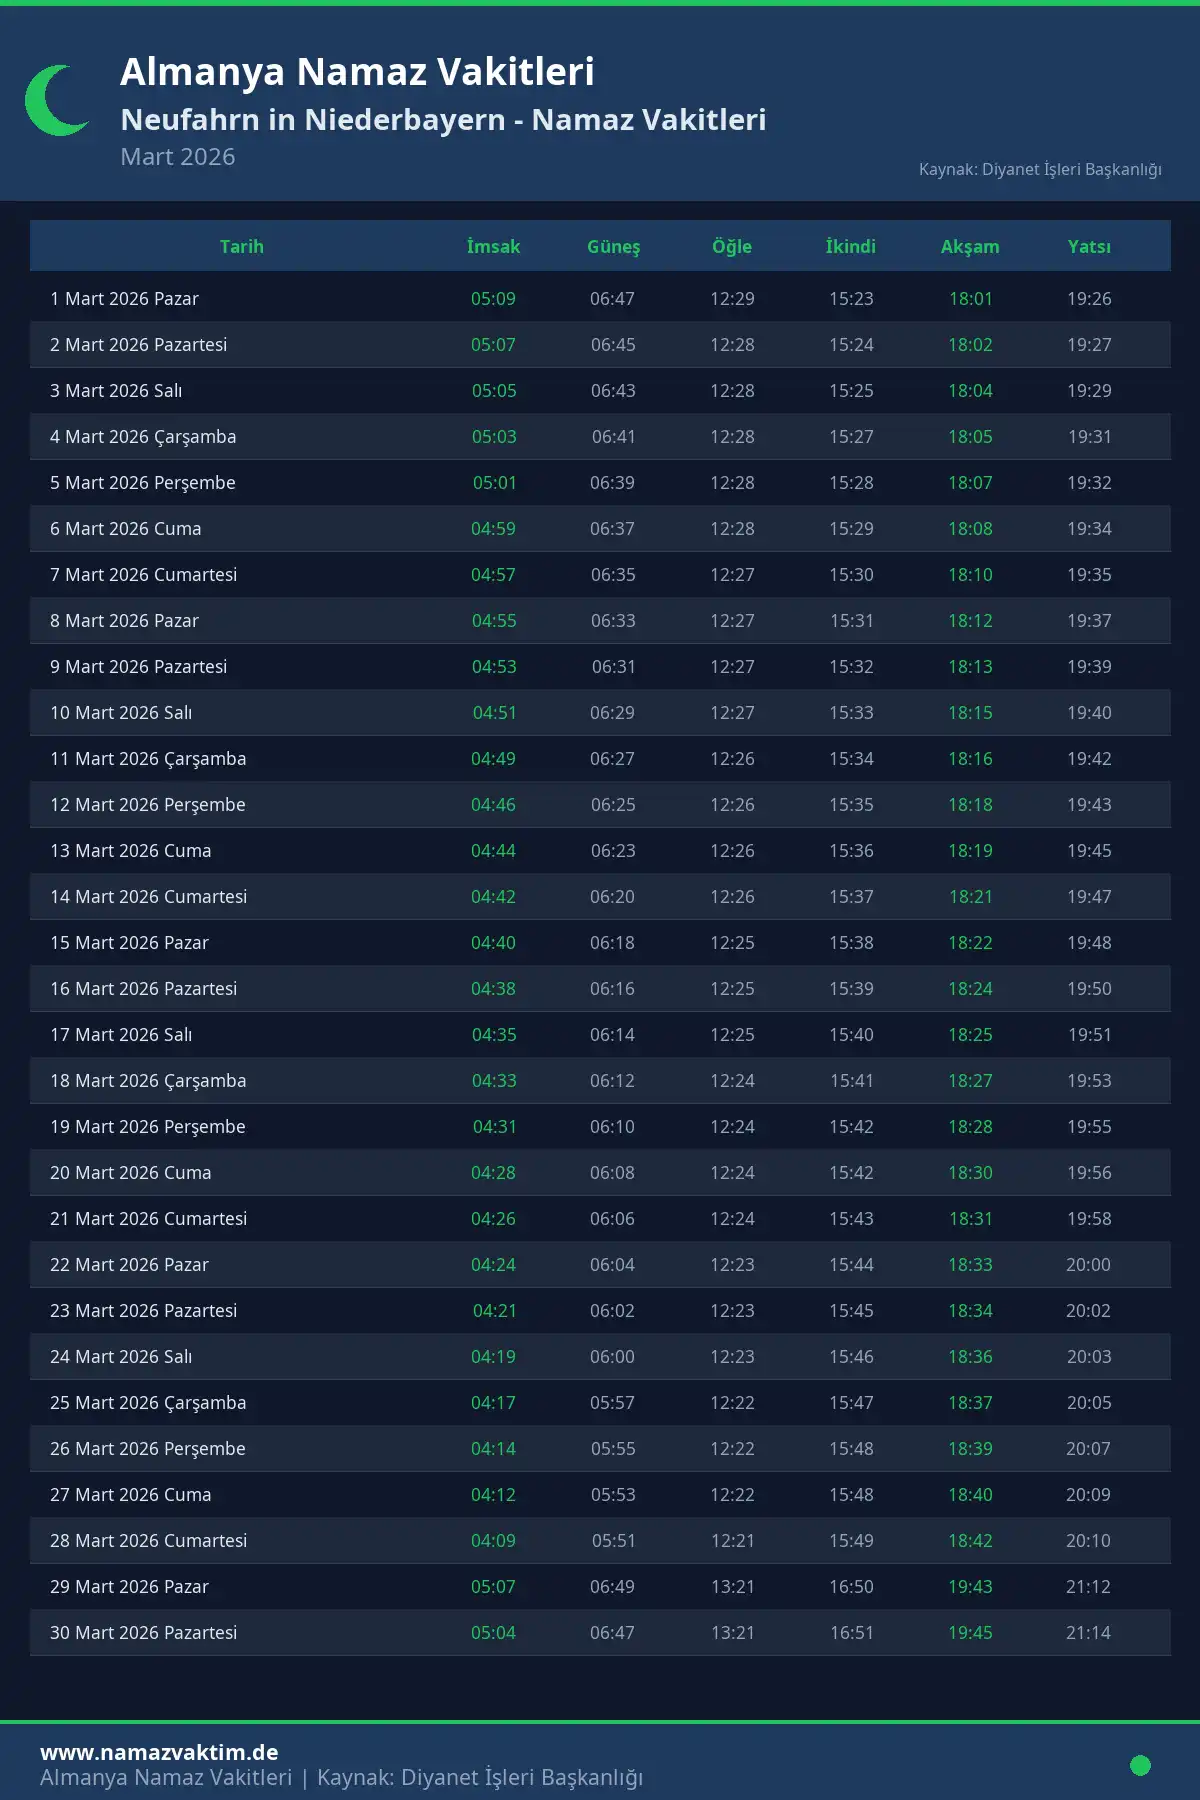Screen dimensions: 1200x1800
Task: Click İmsak time 04:59 on 6 Mart
Action: (x=493, y=529)
